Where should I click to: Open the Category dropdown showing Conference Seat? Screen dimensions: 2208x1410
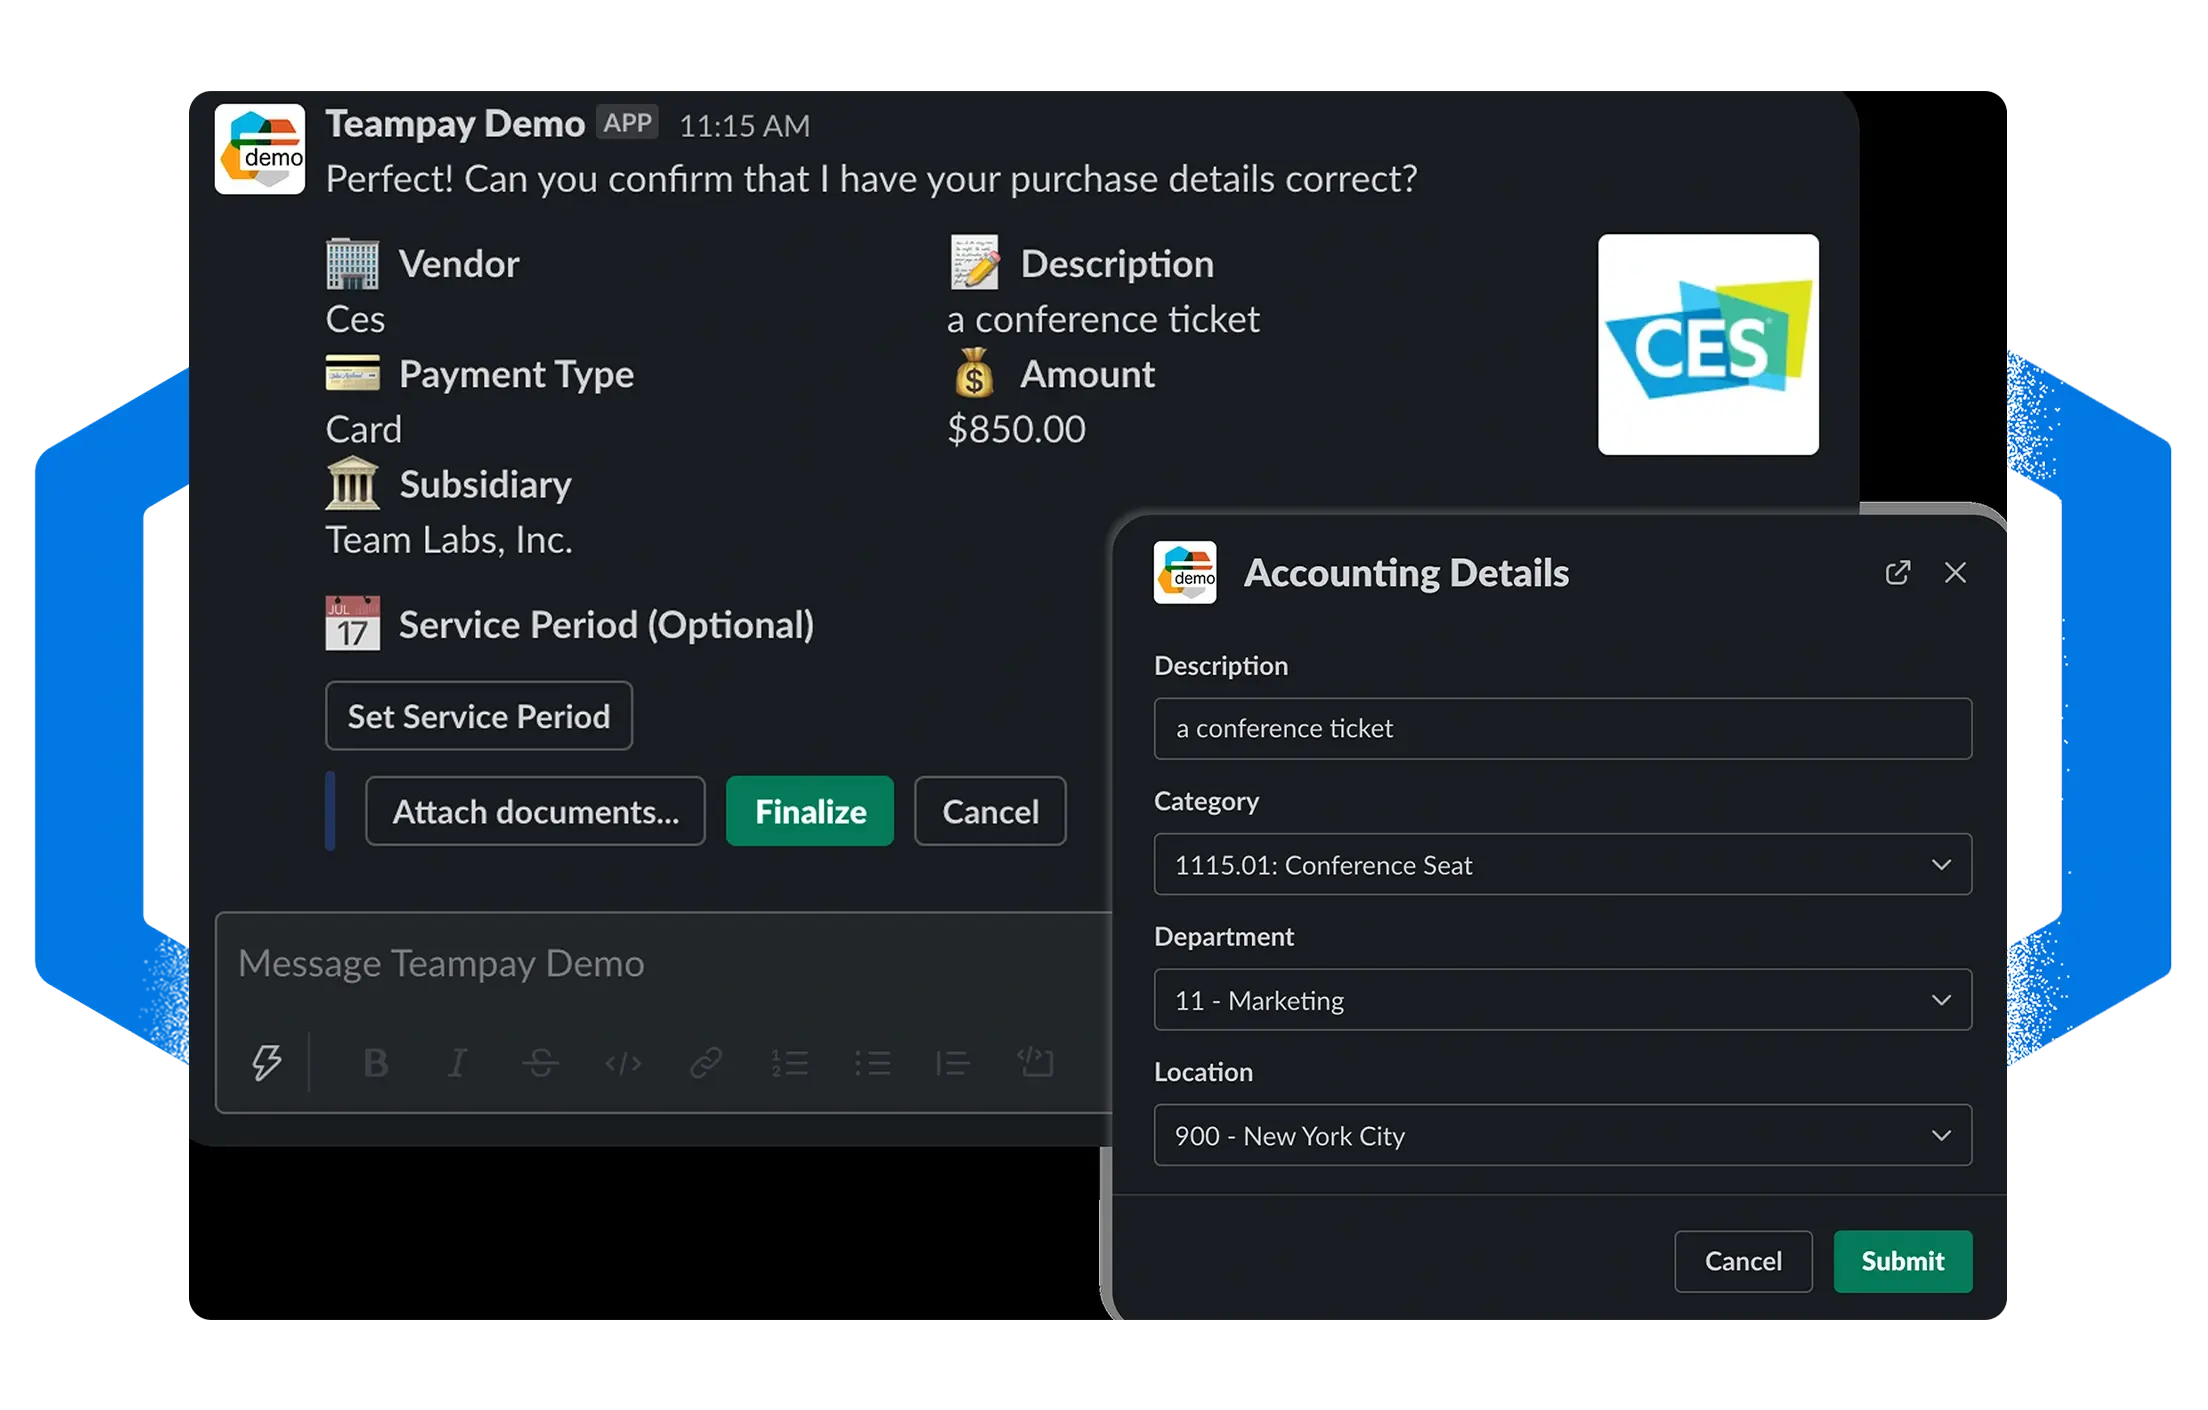tap(1562, 864)
